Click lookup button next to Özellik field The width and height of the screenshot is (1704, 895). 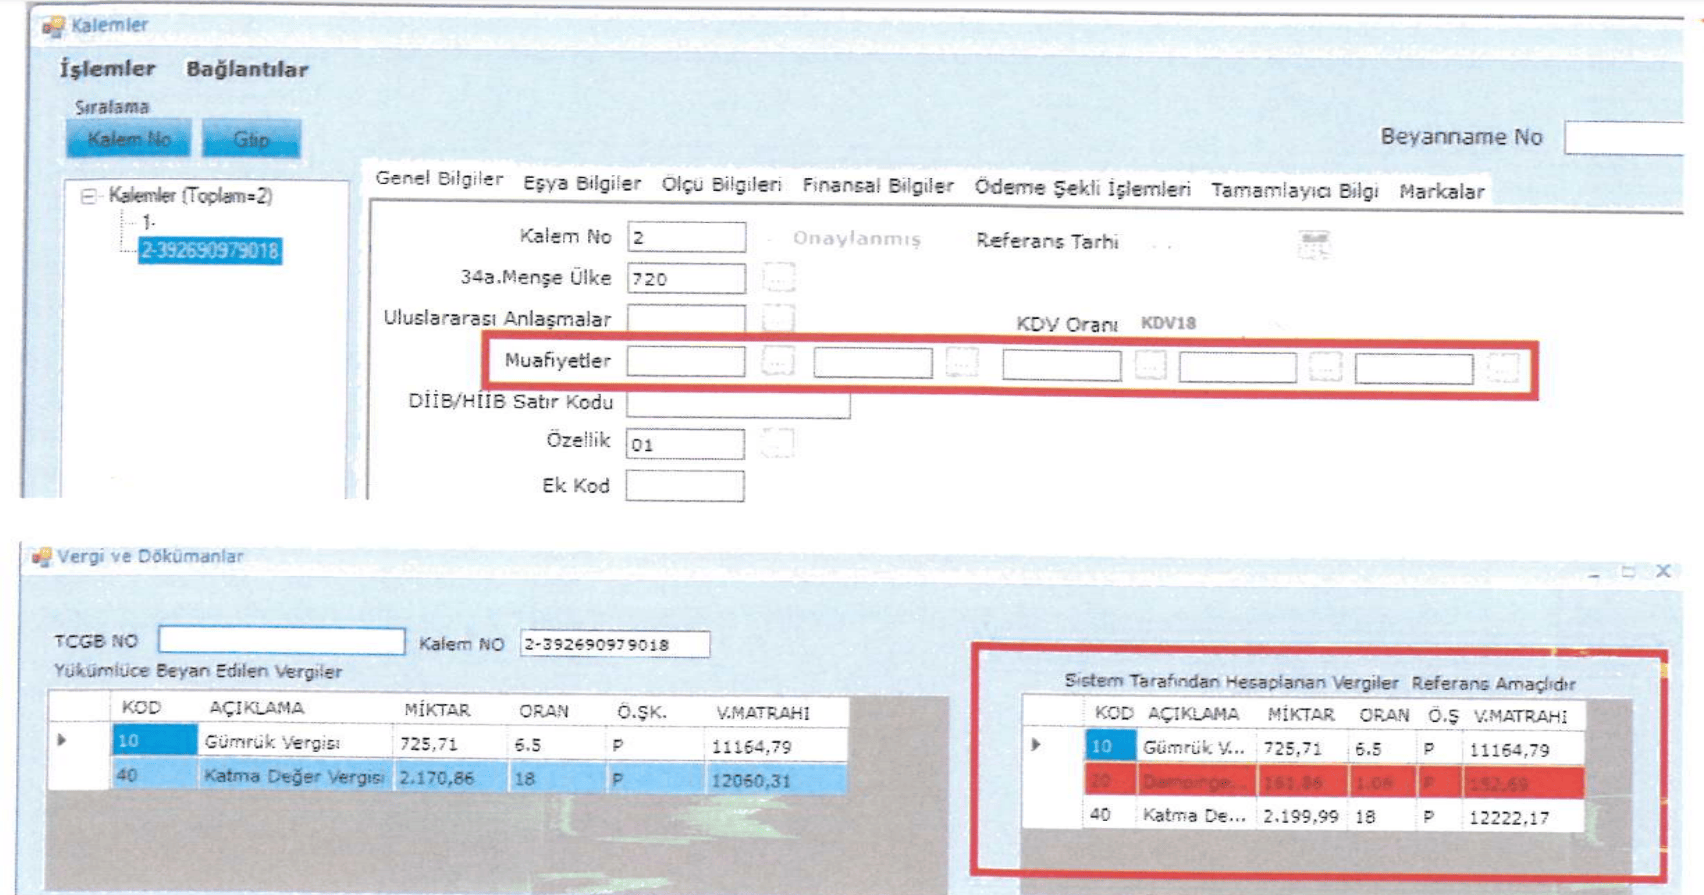click(778, 443)
